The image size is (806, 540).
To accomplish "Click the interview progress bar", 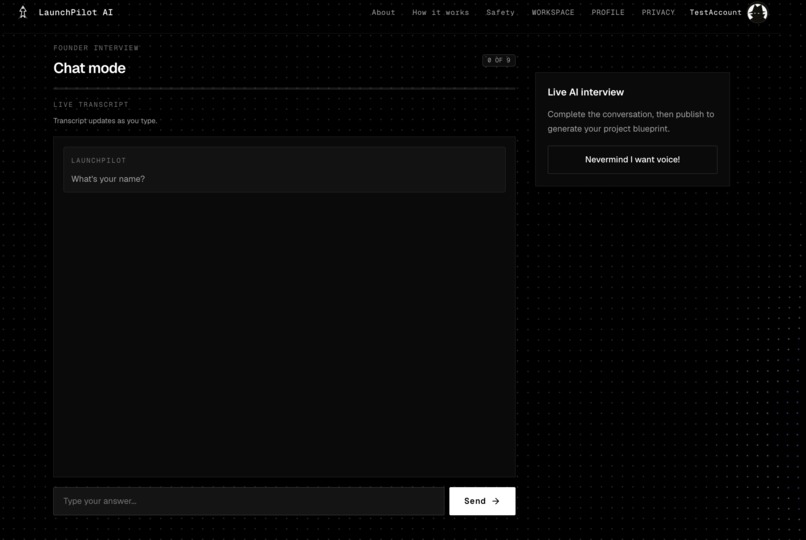I will click(x=284, y=88).
